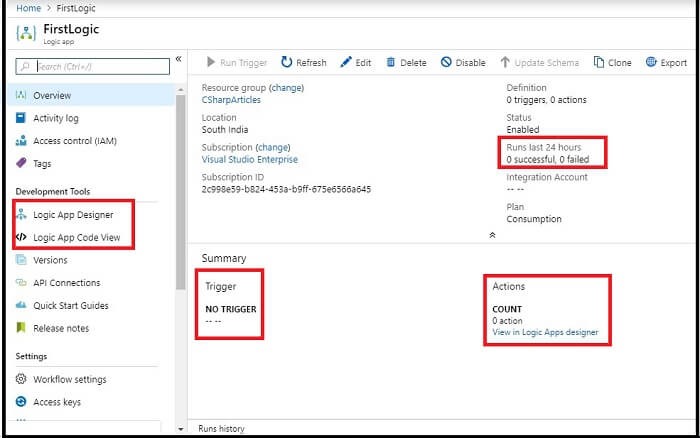Open the CSharpArticles resource group link
Image resolution: width=700 pixels, height=438 pixels.
click(x=231, y=100)
